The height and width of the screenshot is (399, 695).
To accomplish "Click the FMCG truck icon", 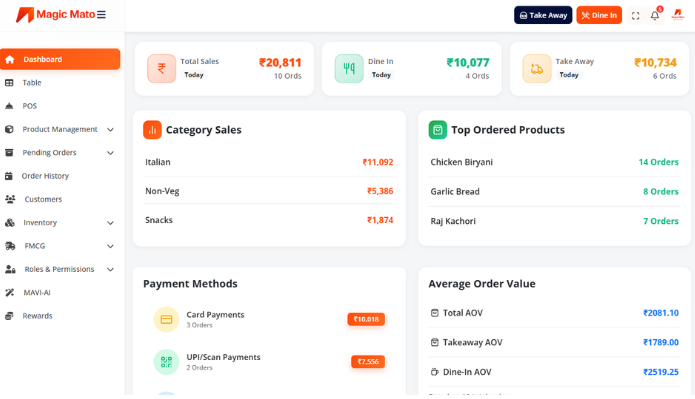I will click(10, 246).
